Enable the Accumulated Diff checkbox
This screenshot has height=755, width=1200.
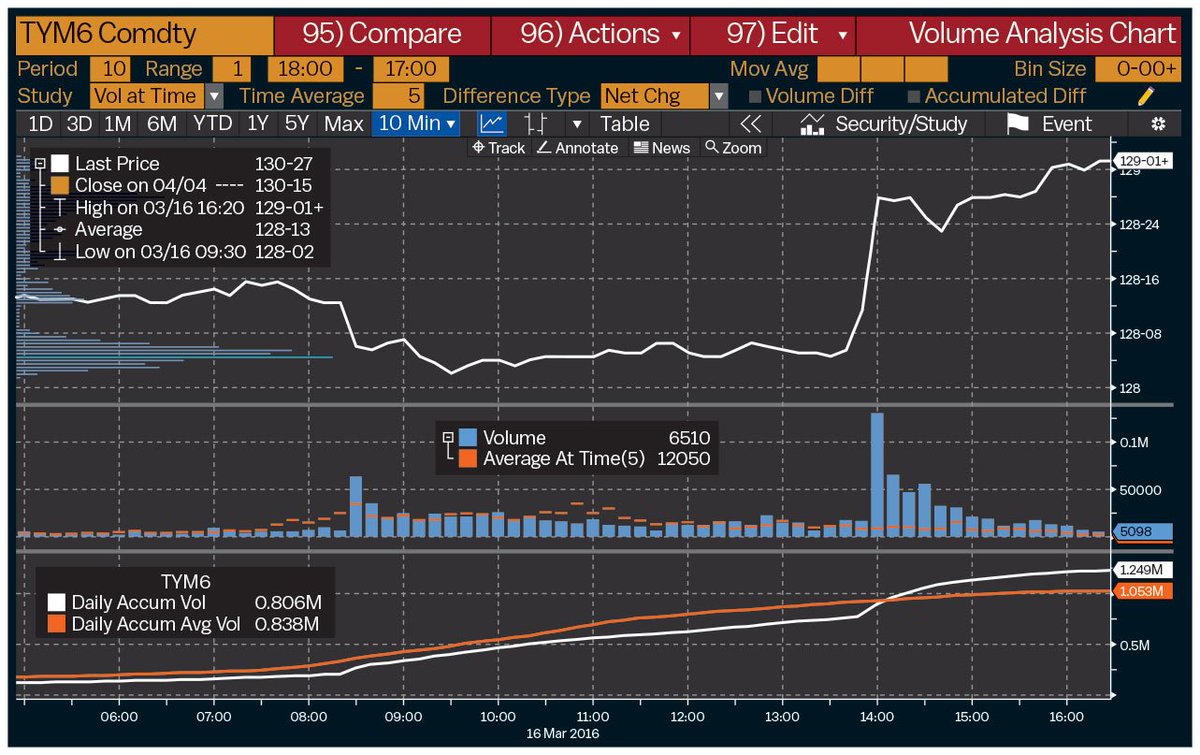914,97
